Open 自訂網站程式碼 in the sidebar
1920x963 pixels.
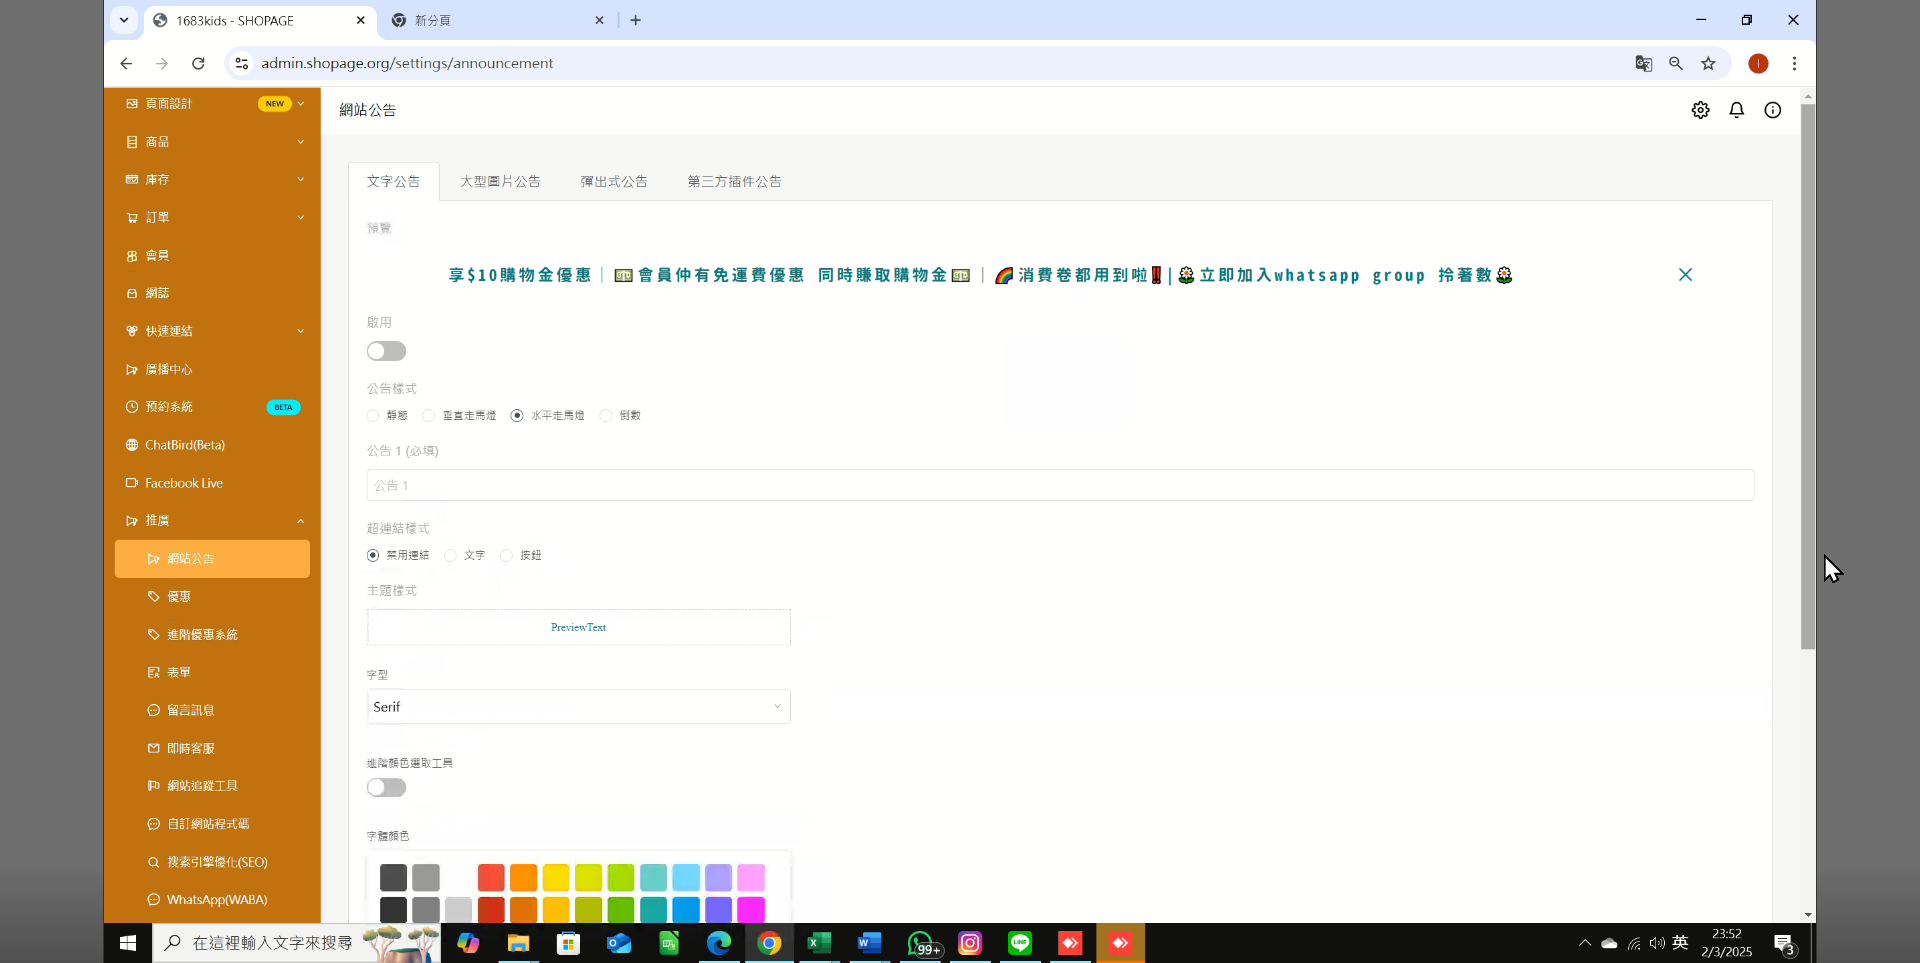[x=212, y=824]
